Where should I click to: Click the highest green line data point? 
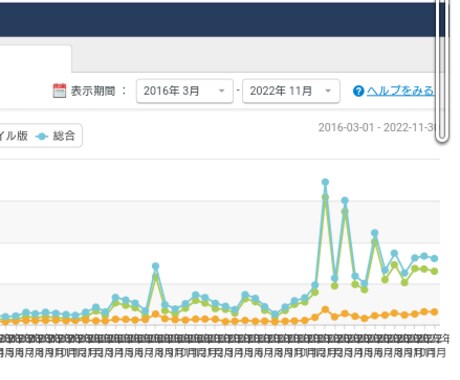tap(325, 197)
